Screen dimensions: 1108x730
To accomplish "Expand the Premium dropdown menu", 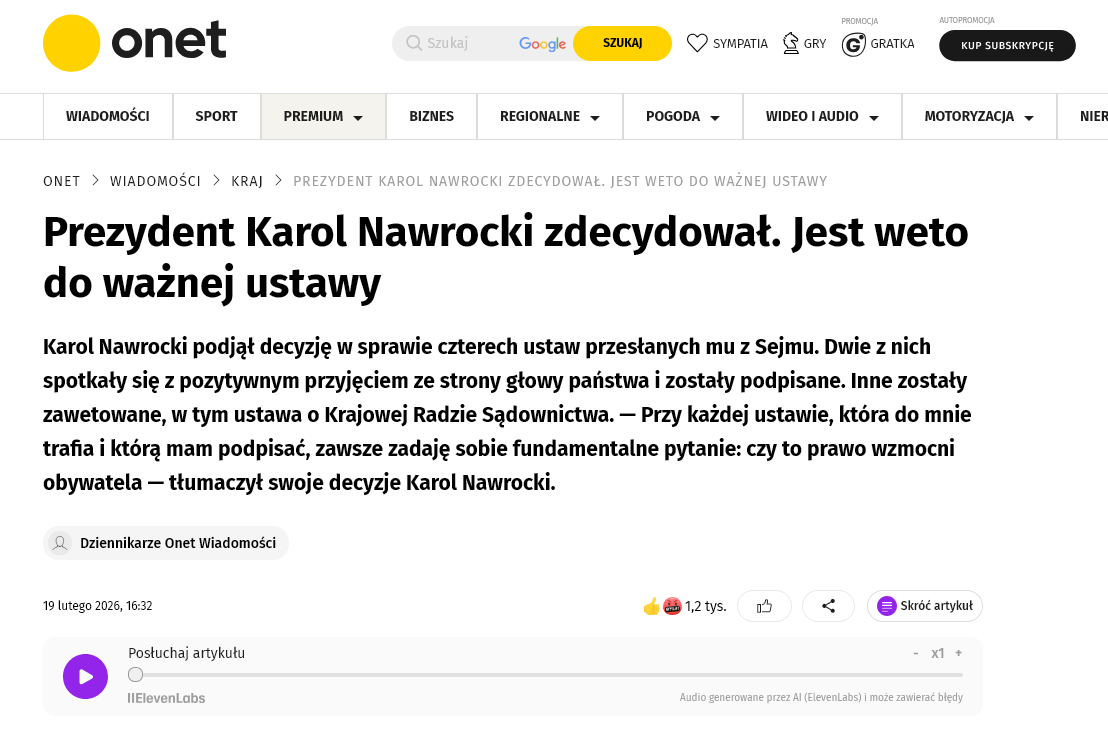I will (x=358, y=117).
